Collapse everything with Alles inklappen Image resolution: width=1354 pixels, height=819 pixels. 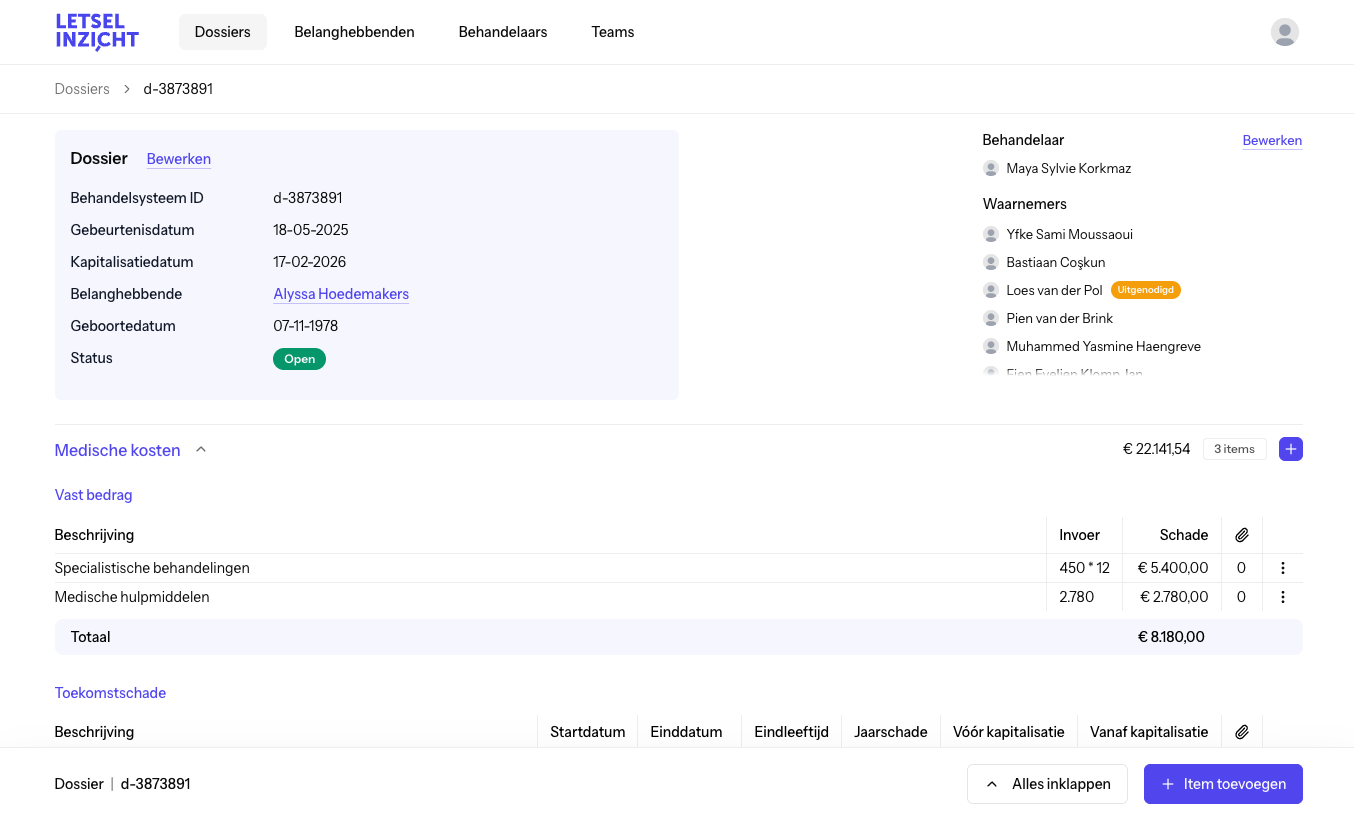coord(1047,784)
